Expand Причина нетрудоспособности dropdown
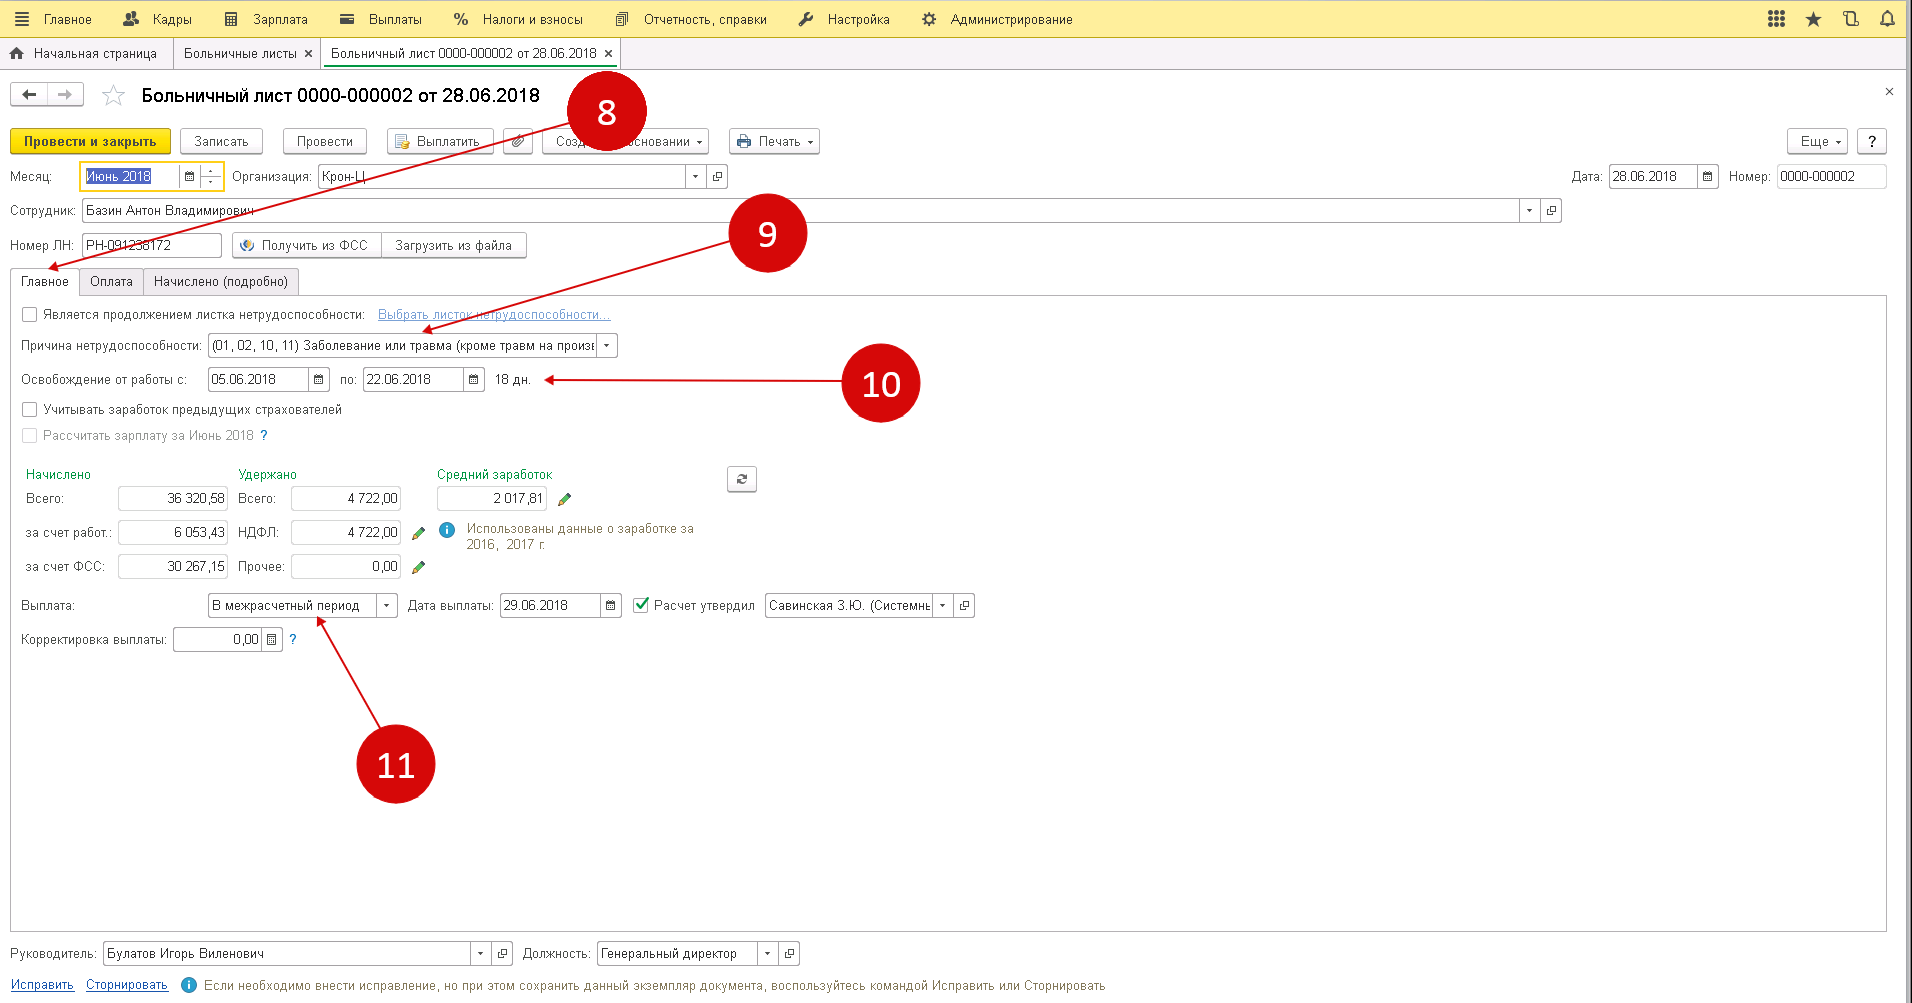This screenshot has height=1003, width=1912. tap(606, 346)
